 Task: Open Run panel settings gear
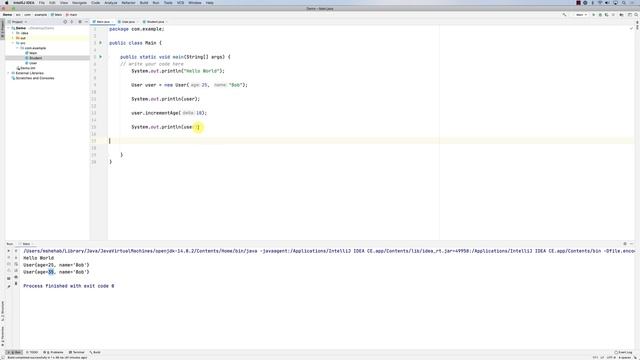(625, 244)
